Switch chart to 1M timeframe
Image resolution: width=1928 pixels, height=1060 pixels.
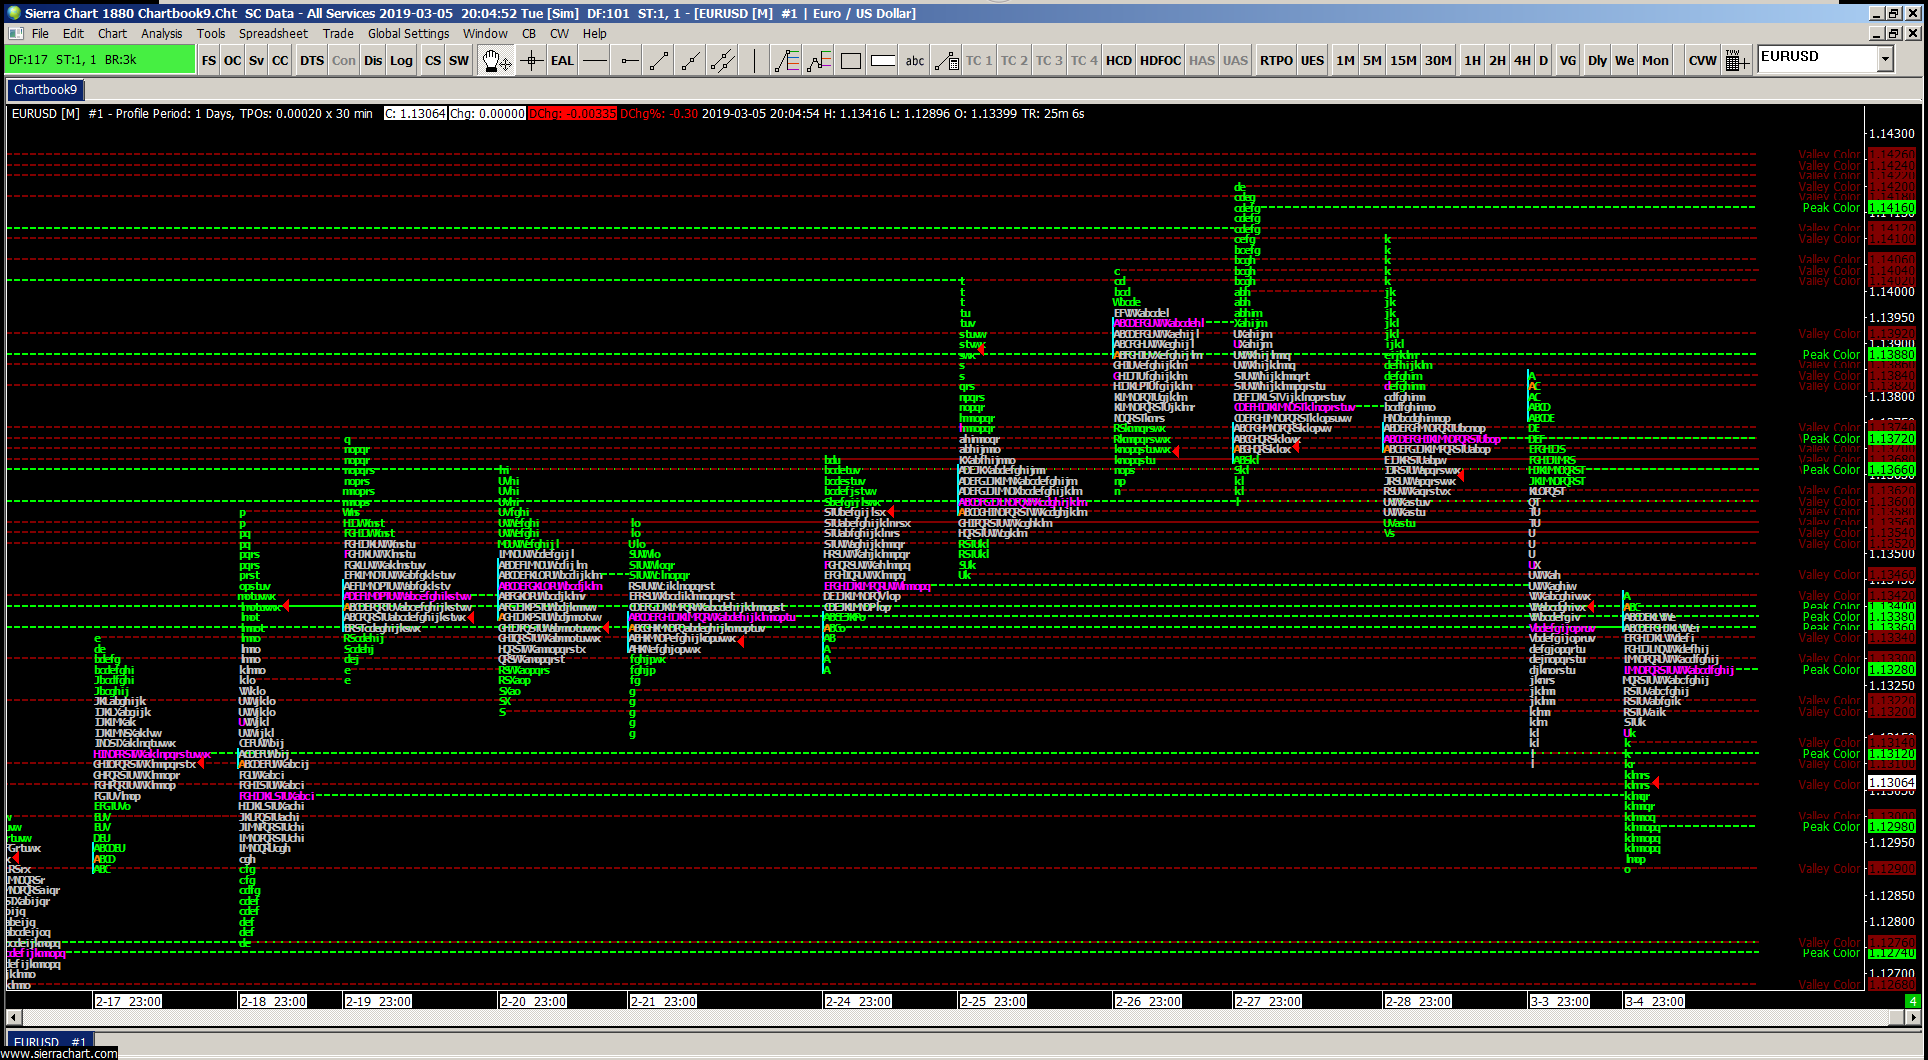tap(1345, 61)
